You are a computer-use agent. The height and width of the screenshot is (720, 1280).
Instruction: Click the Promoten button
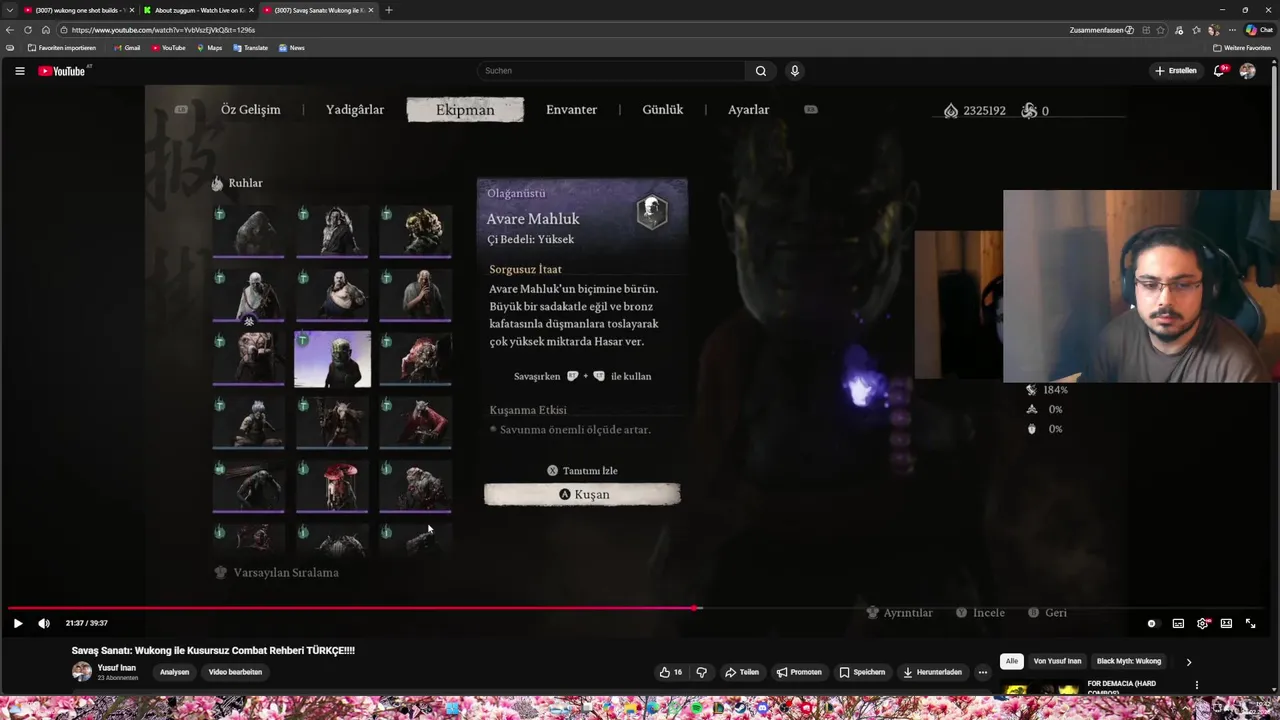pyautogui.click(x=799, y=672)
